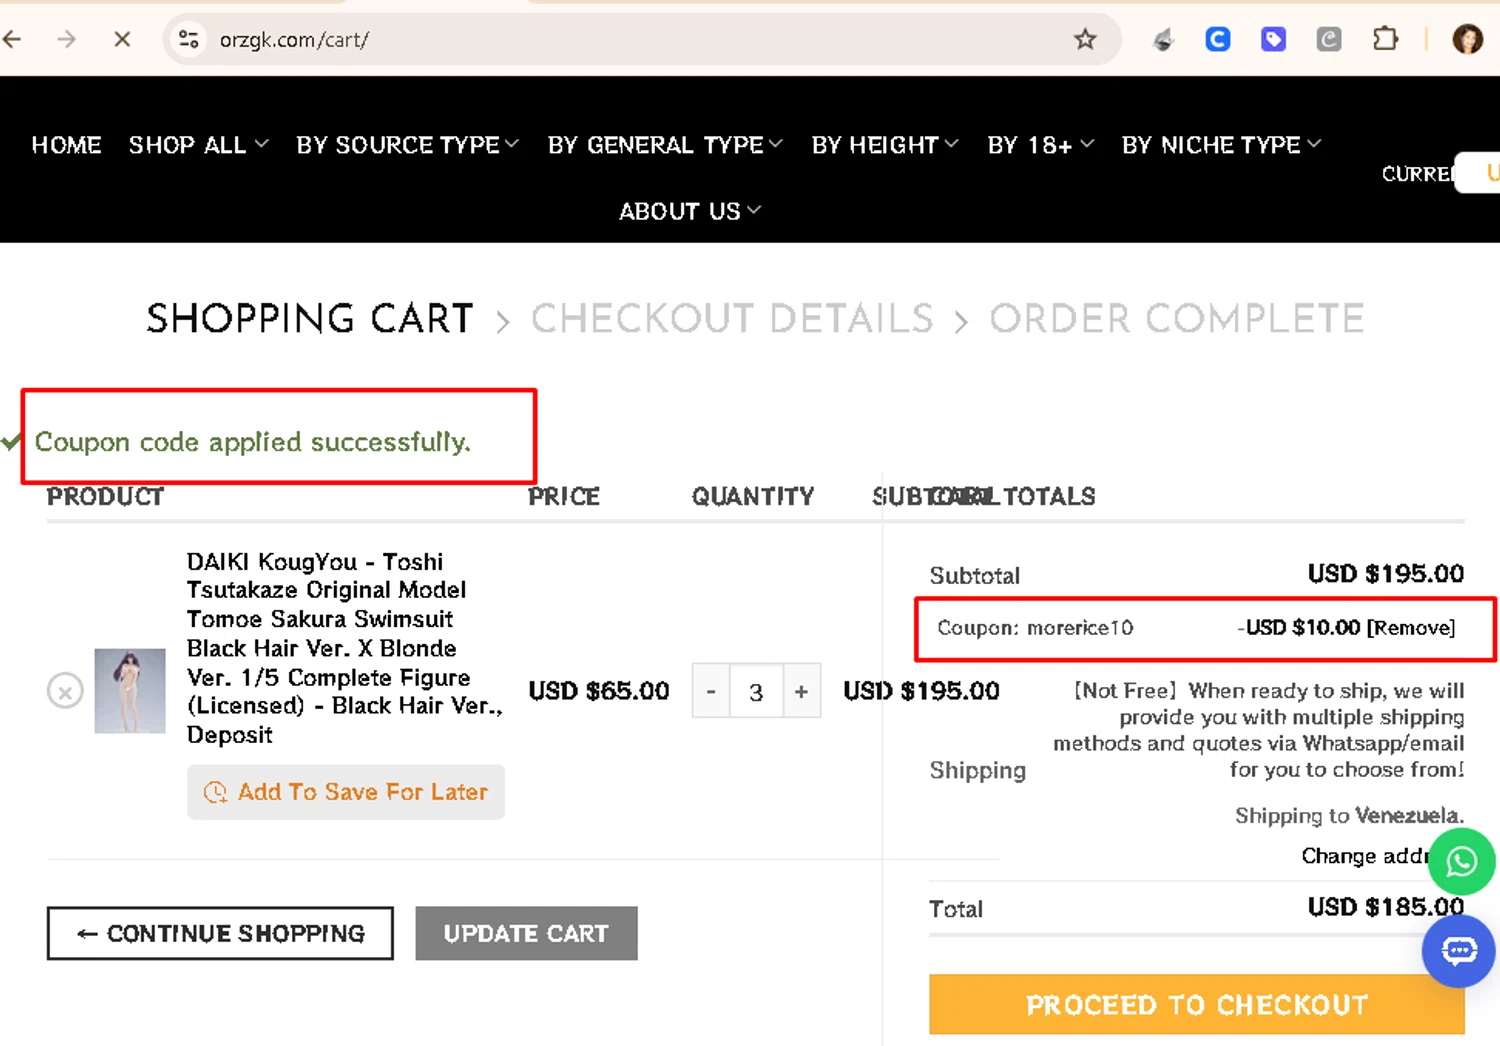Stop page loading with the X button

[x=122, y=39]
